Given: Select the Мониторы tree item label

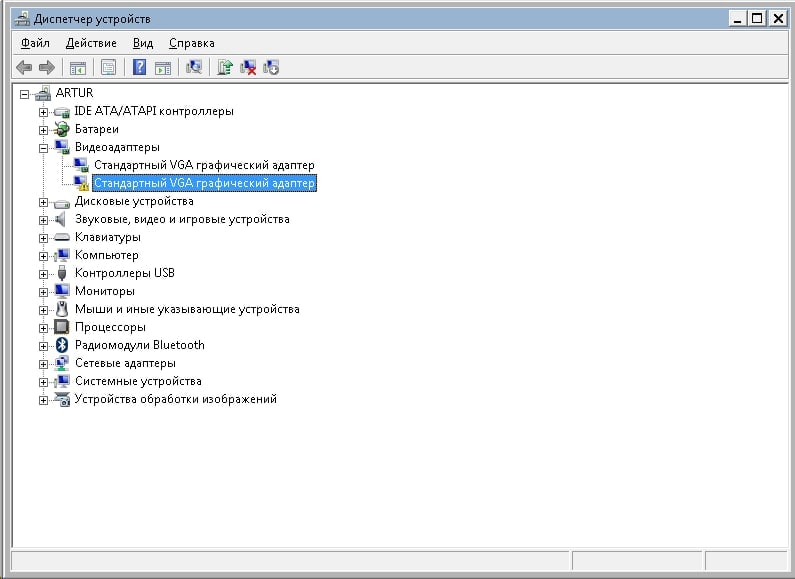Looking at the screenshot, I should [x=105, y=291].
